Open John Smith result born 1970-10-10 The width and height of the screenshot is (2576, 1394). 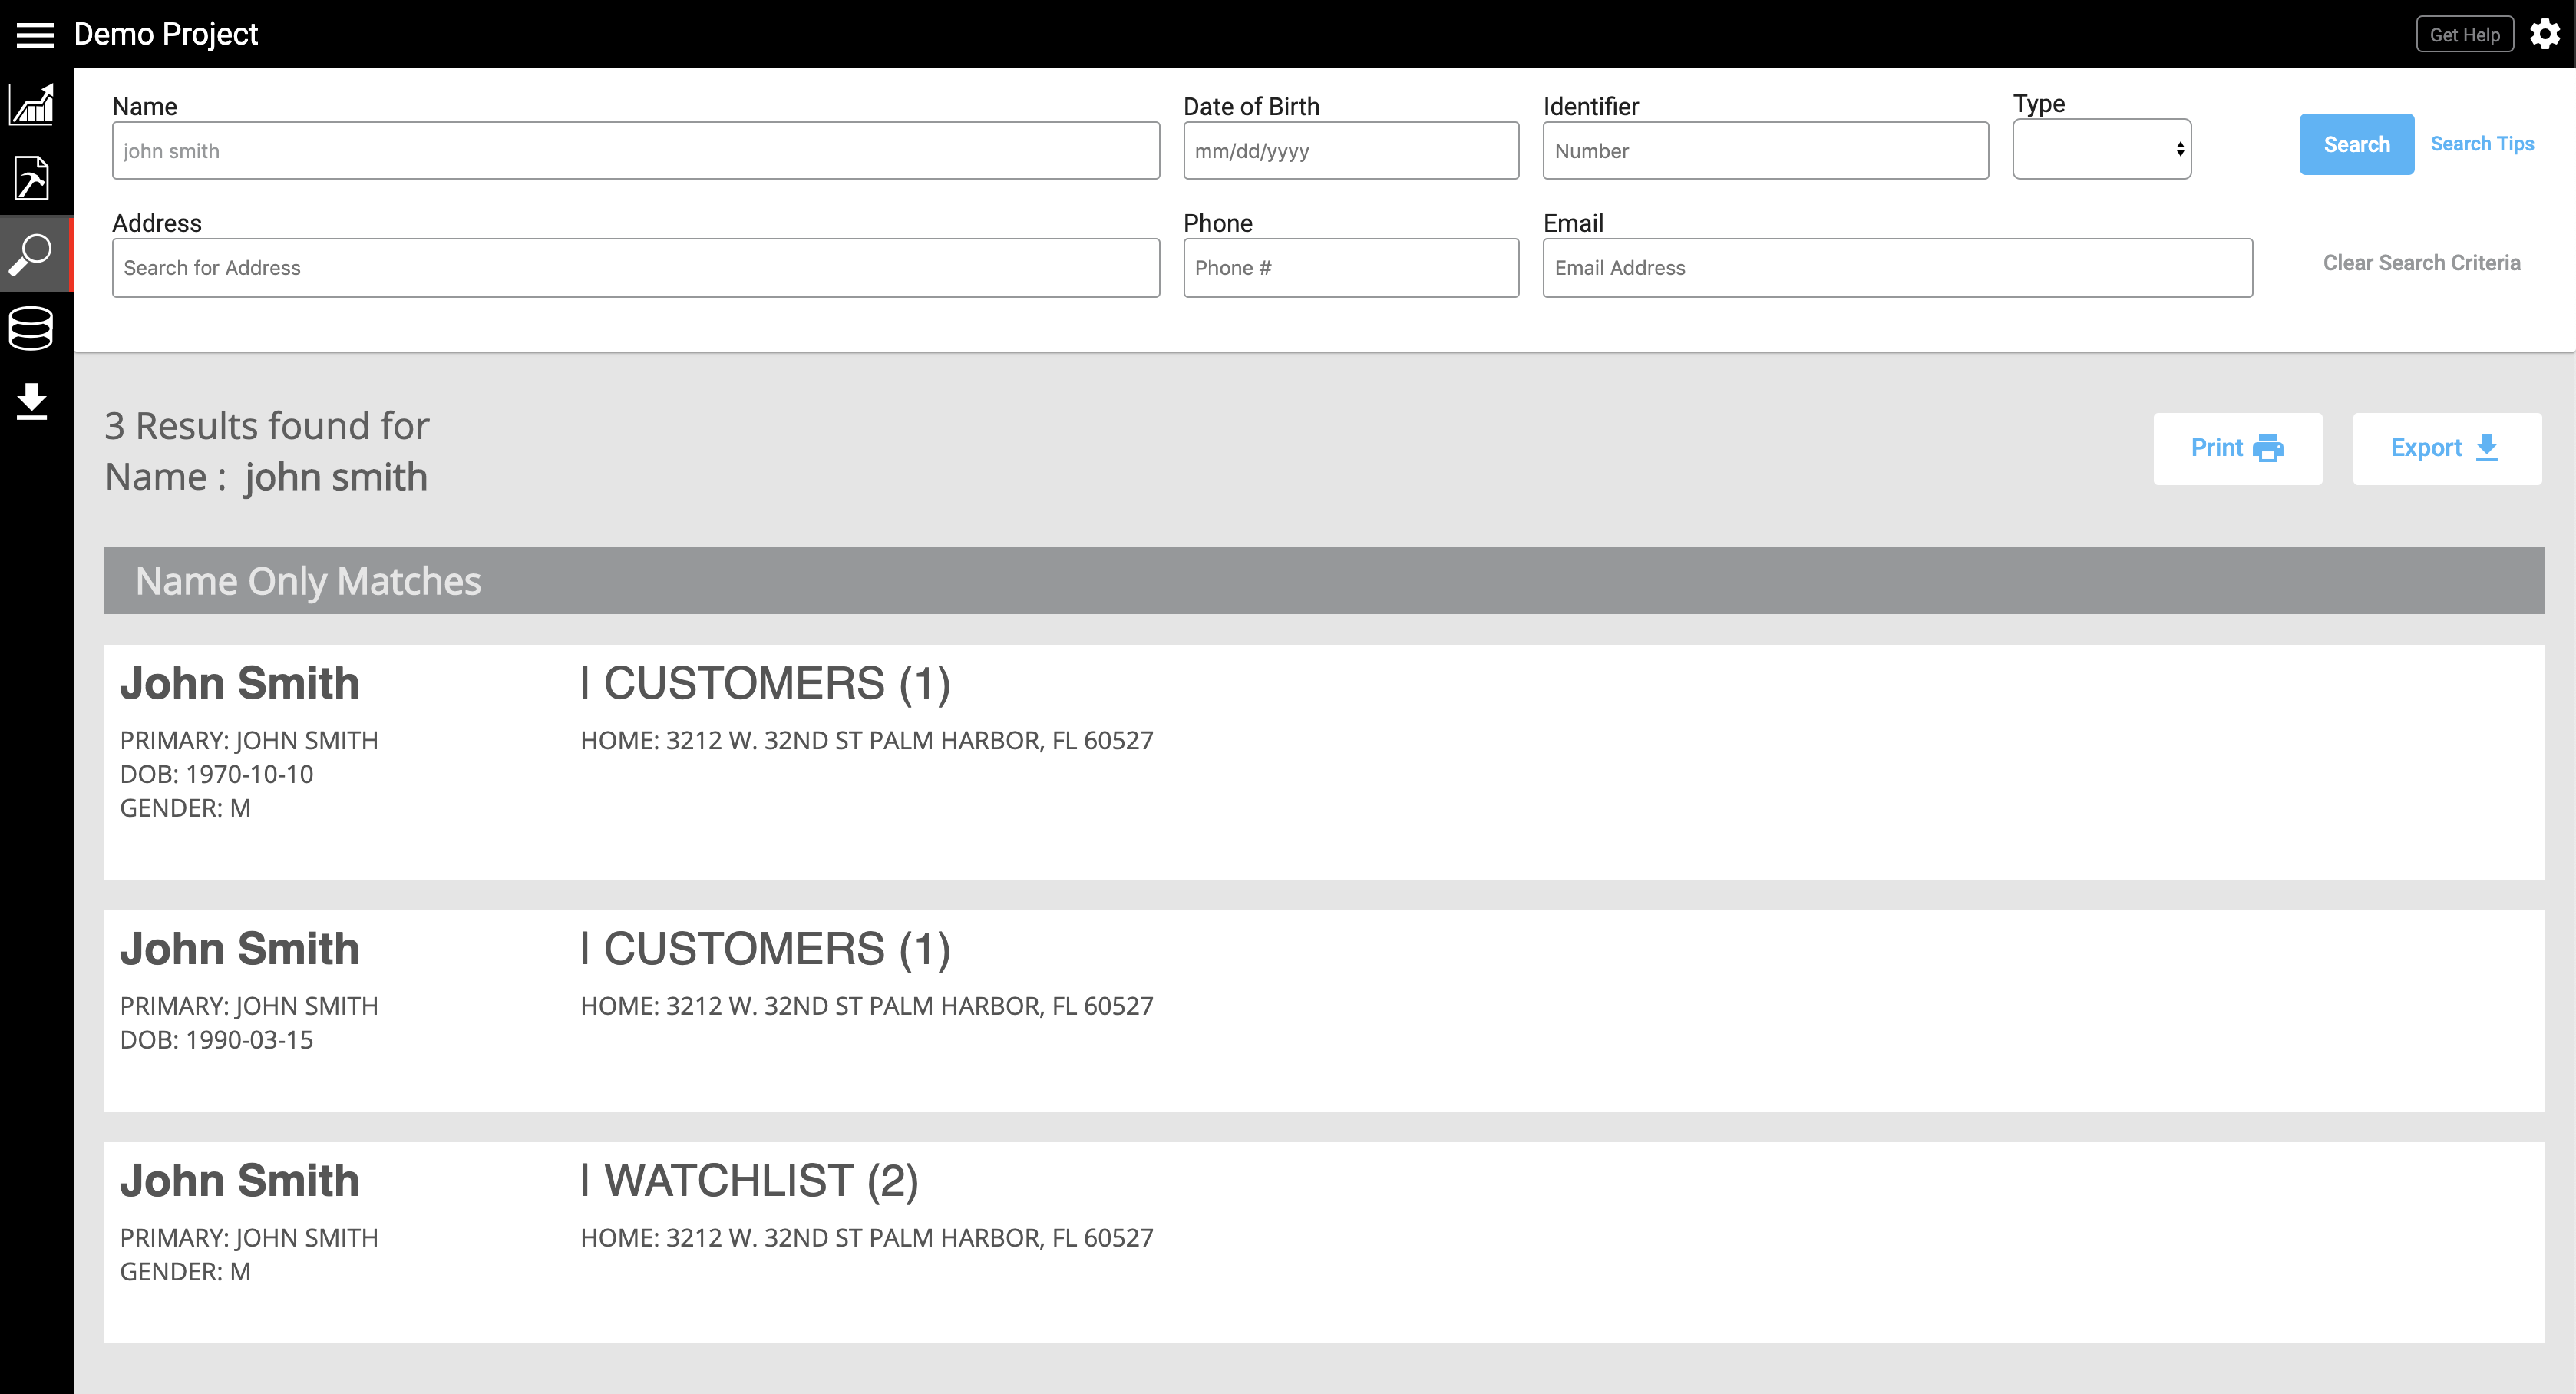[x=240, y=684]
